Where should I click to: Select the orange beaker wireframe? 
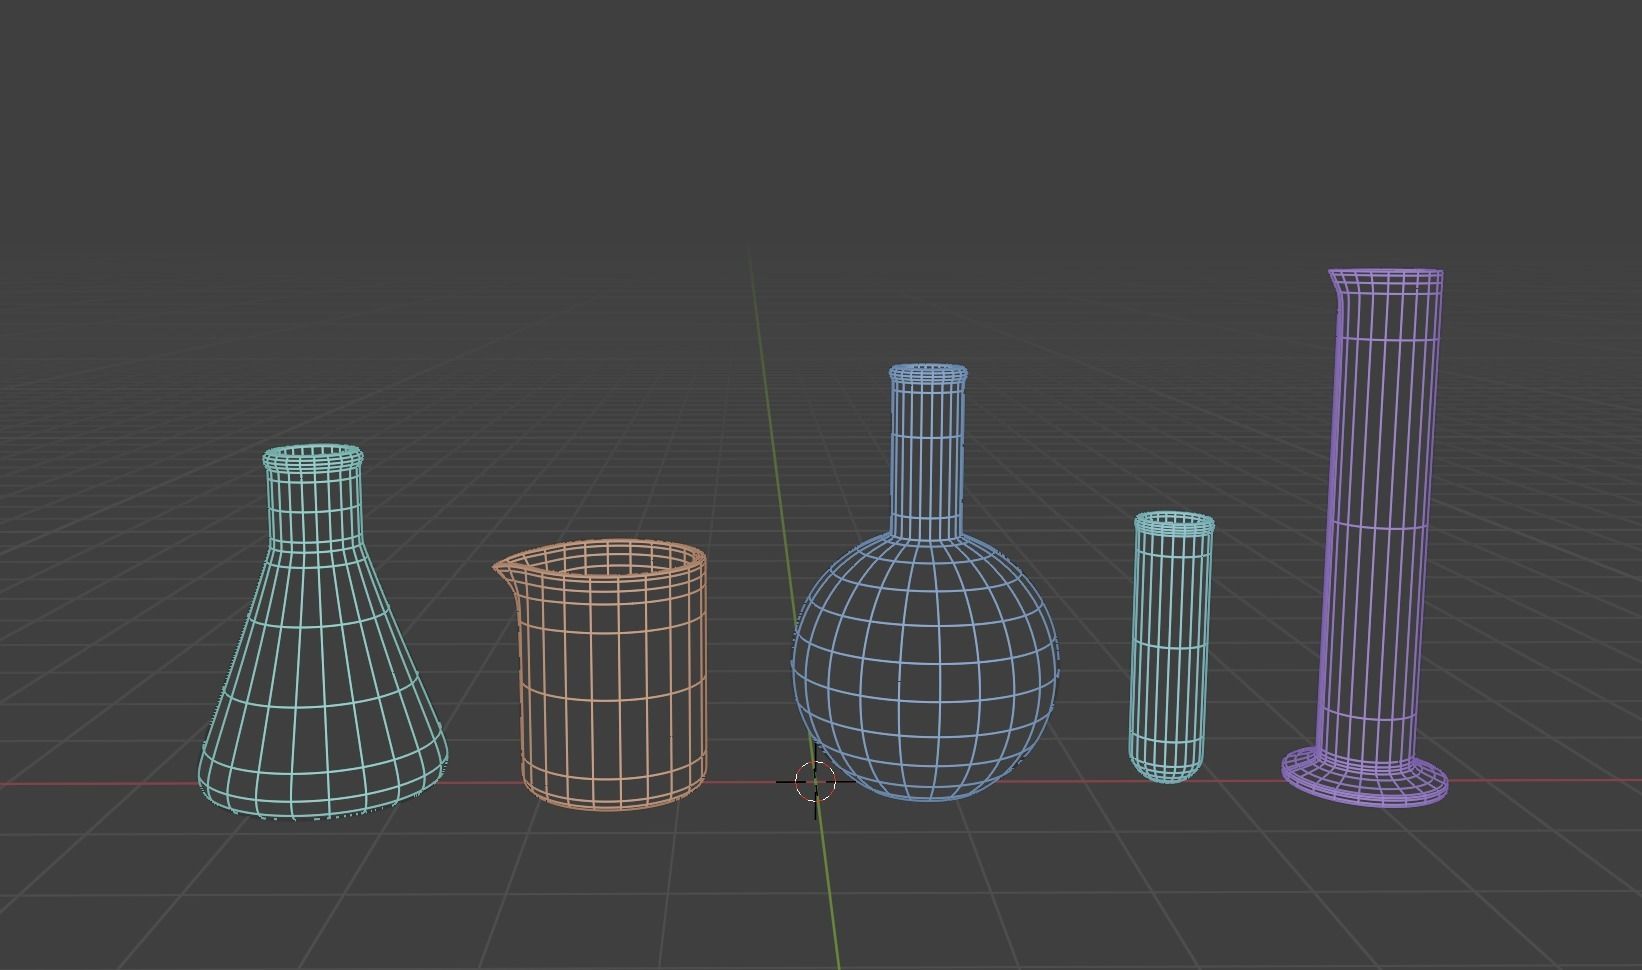[x=601, y=675]
